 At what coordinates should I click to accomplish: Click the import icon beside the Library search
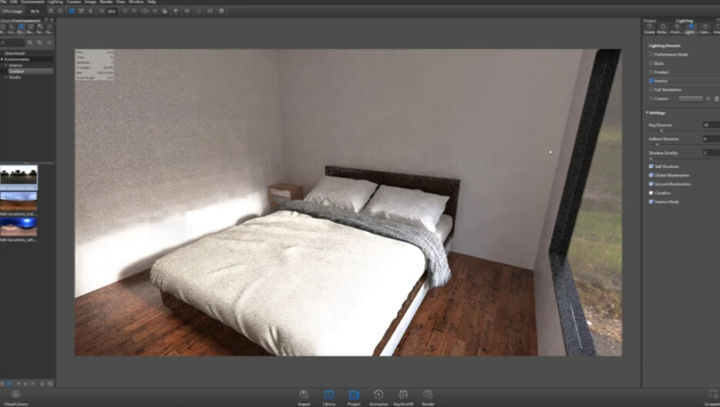[39, 43]
